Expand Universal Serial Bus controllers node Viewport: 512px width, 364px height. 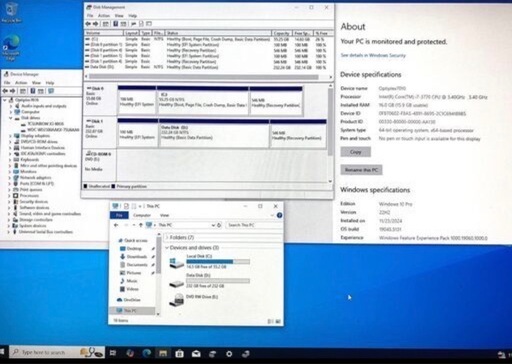(x=9, y=232)
